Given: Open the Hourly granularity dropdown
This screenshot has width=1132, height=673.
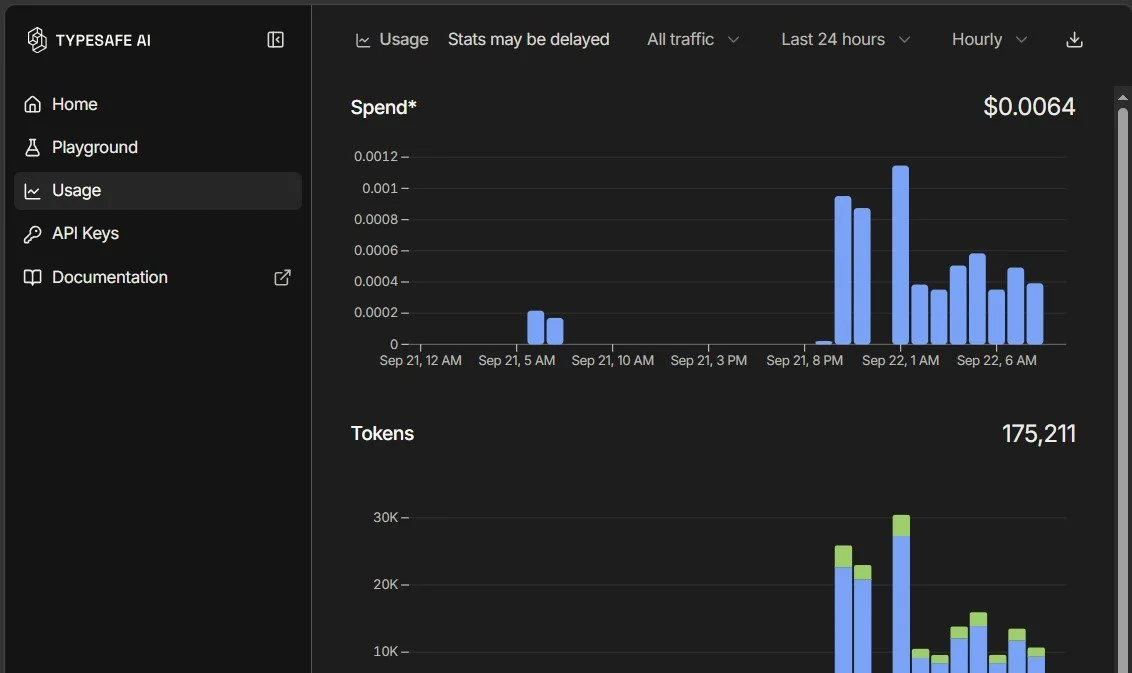Looking at the screenshot, I should coord(989,40).
